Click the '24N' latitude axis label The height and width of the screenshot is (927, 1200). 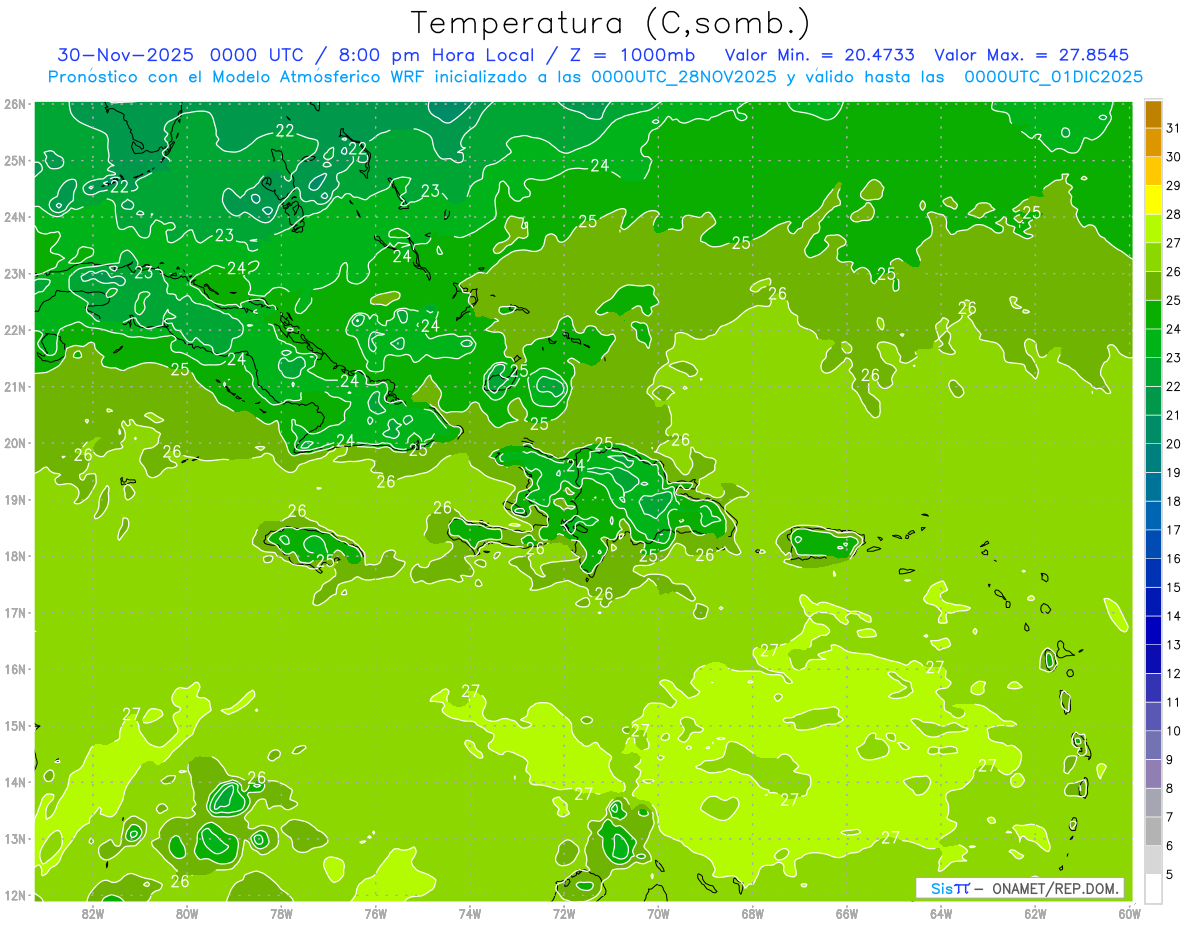(15, 217)
